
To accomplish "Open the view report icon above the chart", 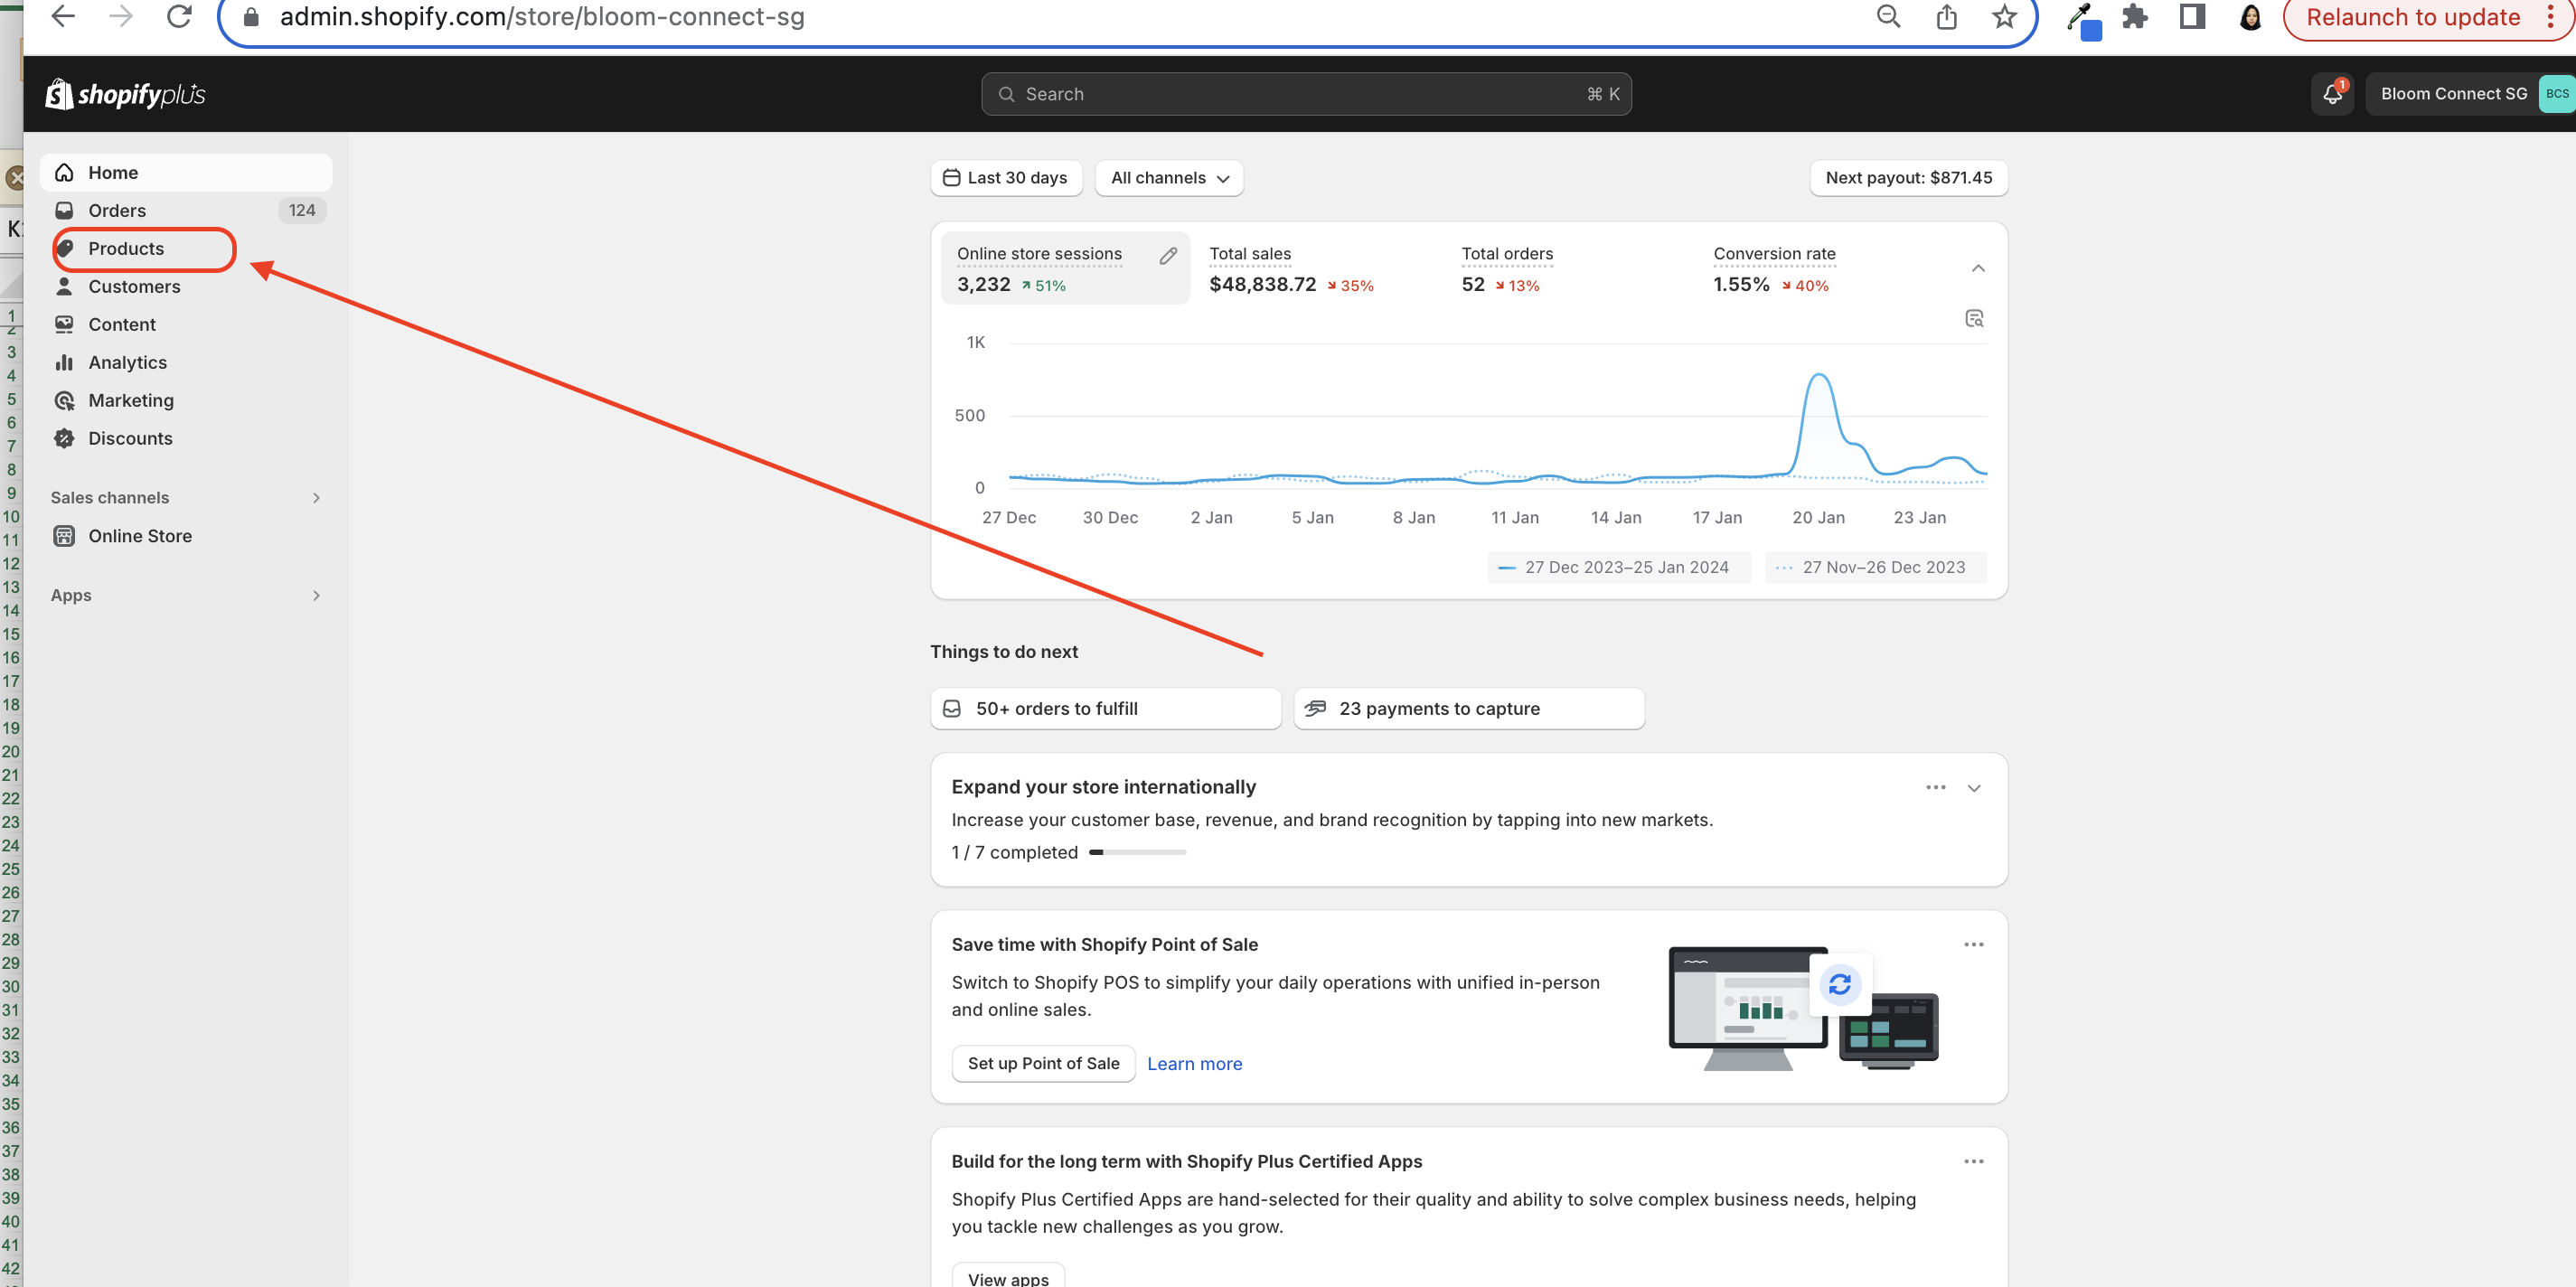I will [x=1974, y=318].
